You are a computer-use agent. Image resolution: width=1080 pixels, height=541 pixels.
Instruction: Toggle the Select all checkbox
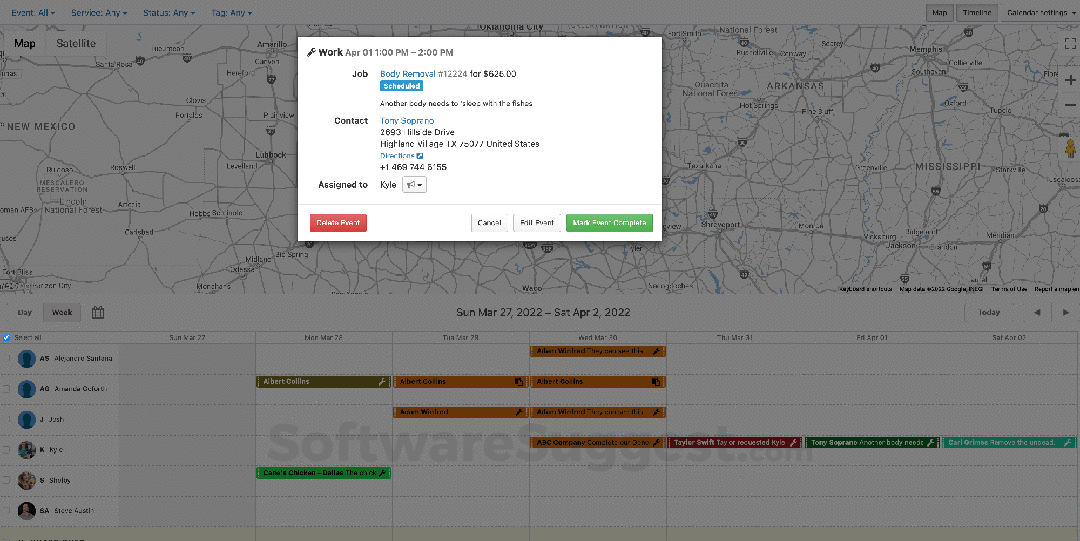coord(7,338)
